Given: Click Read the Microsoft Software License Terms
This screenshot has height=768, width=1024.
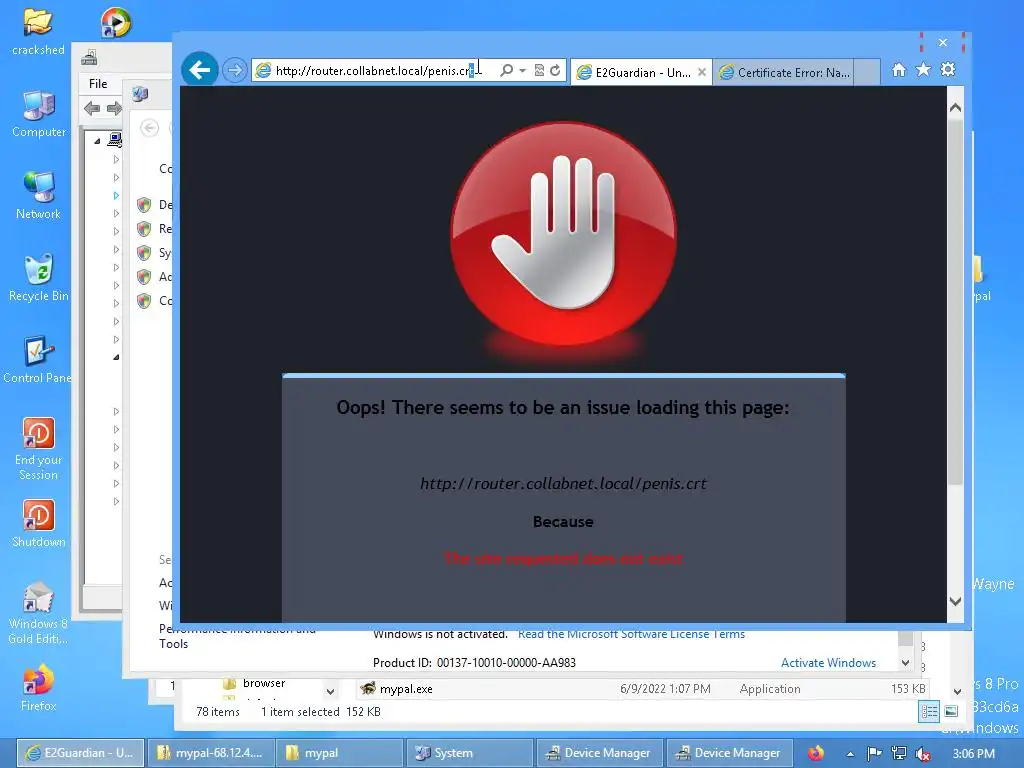Looking at the screenshot, I should (x=631, y=634).
